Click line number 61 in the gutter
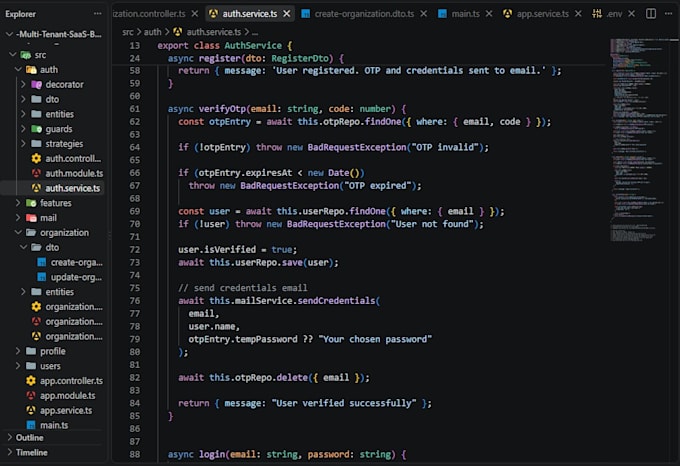 [134, 109]
